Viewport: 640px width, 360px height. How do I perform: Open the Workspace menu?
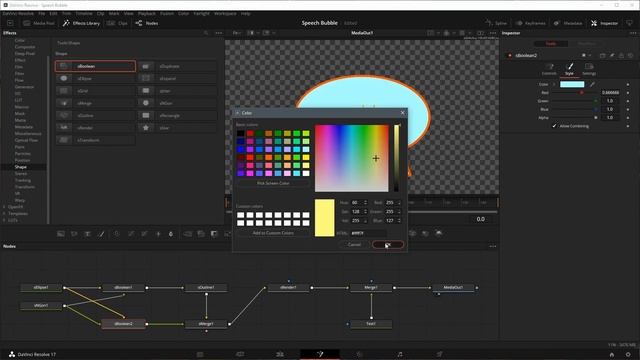click(225, 13)
